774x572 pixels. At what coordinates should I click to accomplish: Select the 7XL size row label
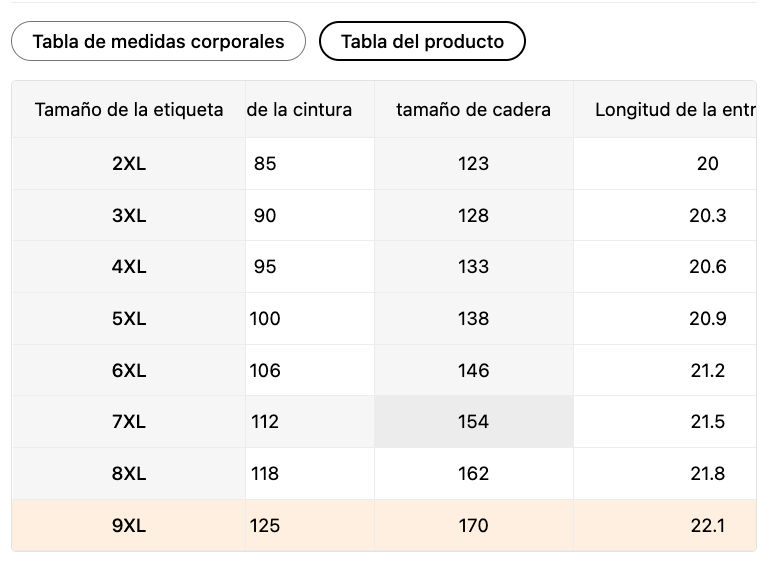pyautogui.click(x=129, y=422)
